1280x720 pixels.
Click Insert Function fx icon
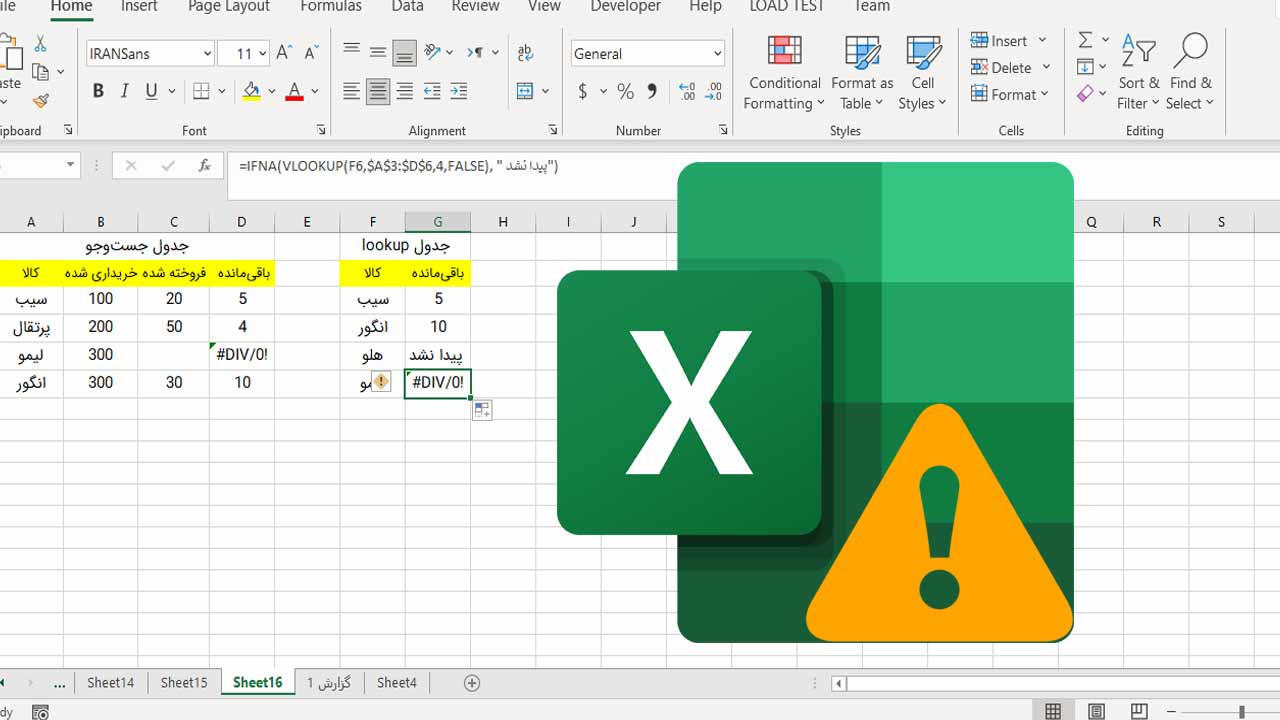[x=205, y=166]
